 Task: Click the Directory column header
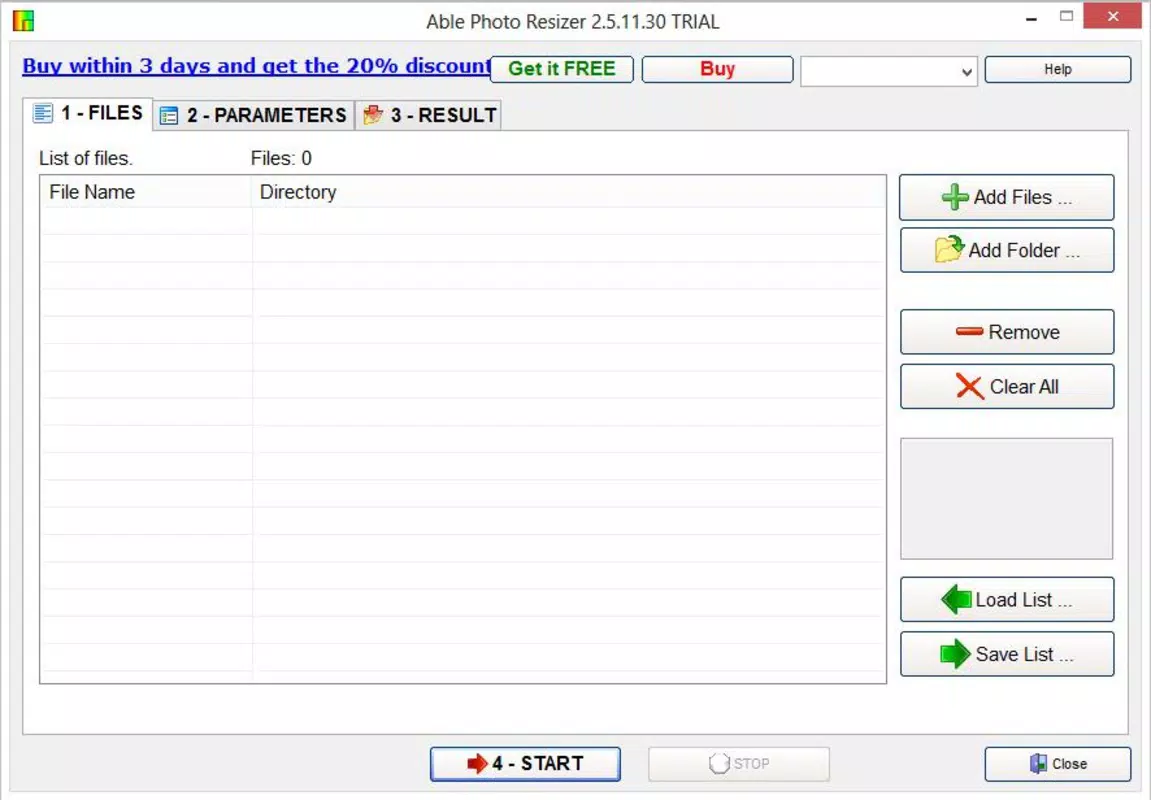(x=568, y=192)
